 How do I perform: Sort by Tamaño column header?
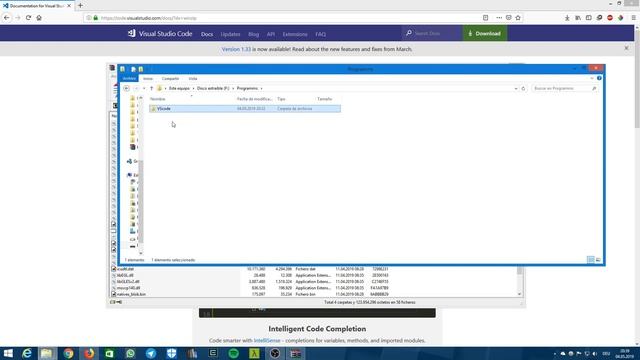point(324,99)
